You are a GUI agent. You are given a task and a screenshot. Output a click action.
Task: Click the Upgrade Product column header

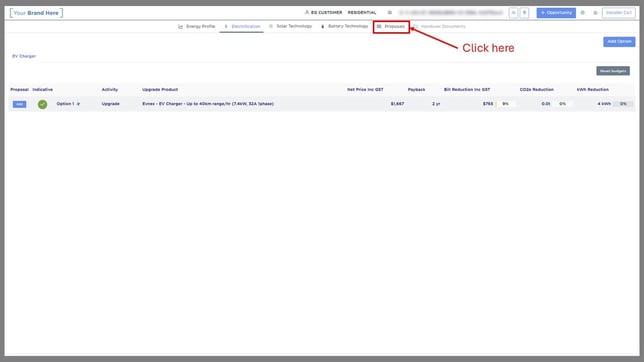coord(160,90)
